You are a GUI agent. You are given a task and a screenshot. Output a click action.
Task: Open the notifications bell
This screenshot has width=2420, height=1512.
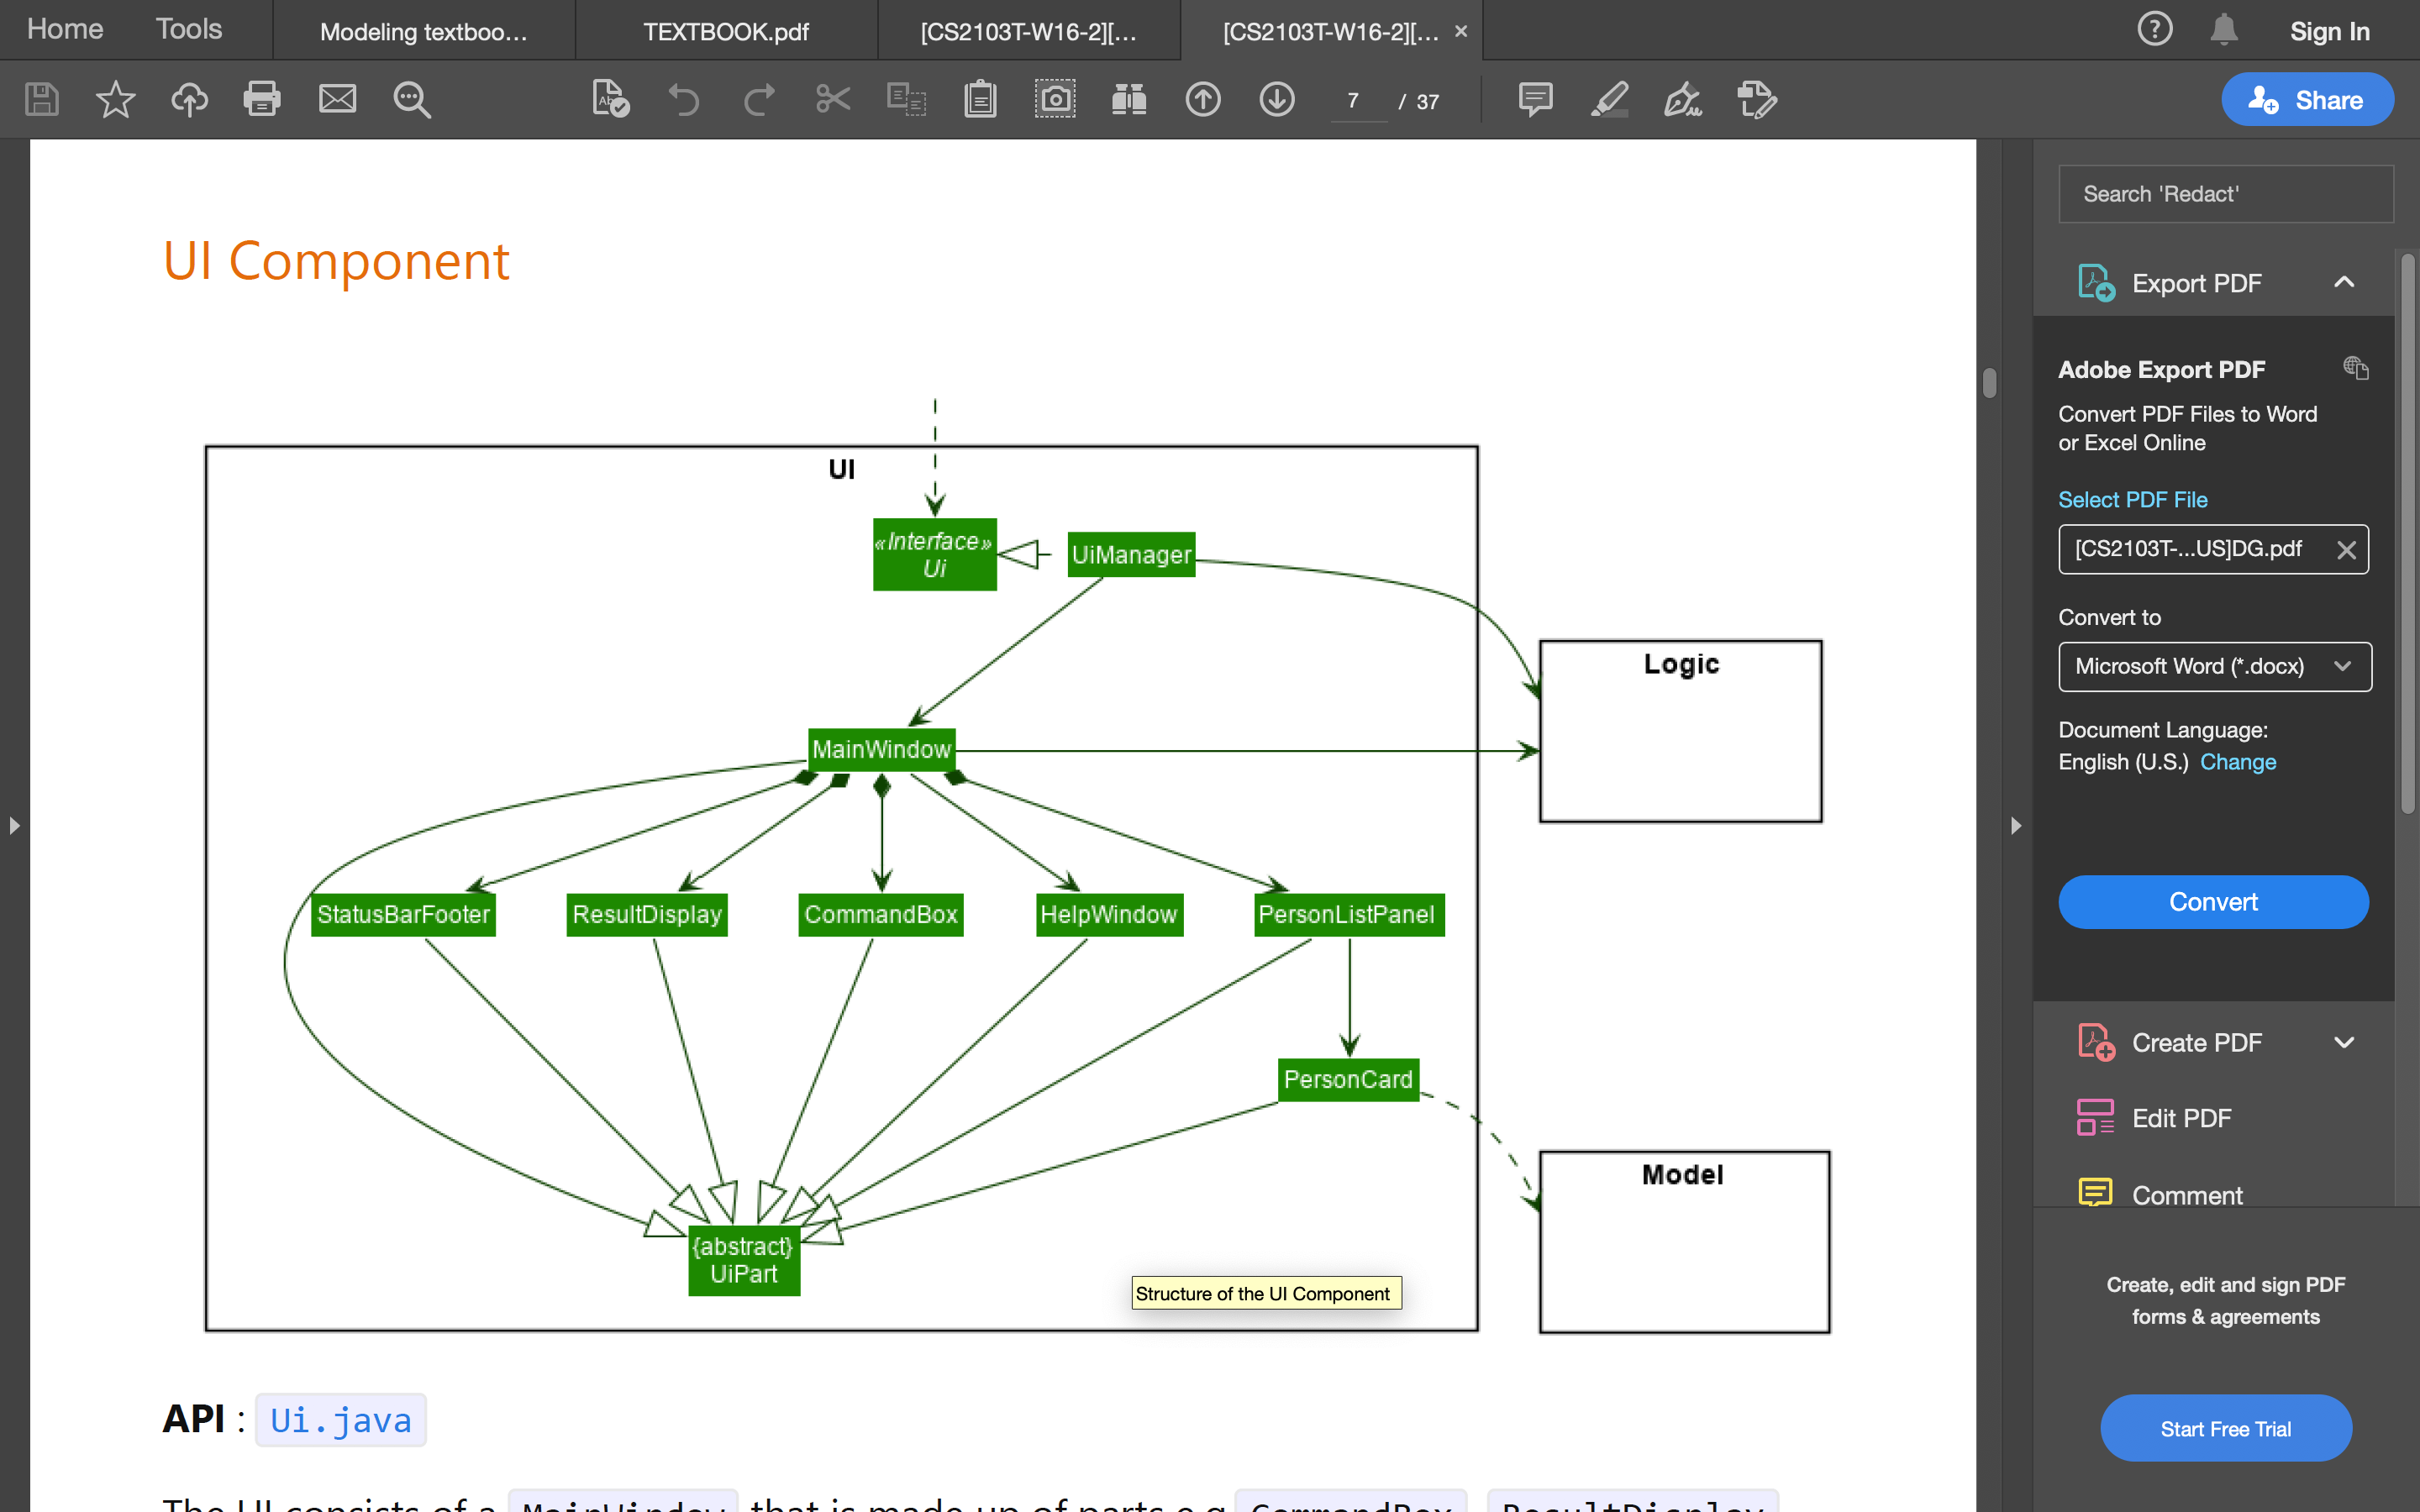[2223, 30]
